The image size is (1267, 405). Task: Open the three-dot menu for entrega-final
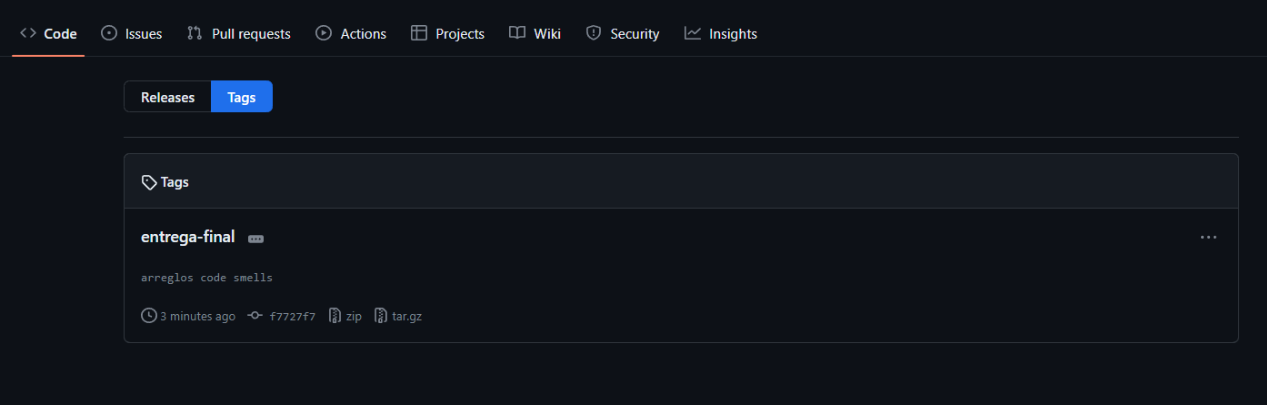click(1208, 237)
